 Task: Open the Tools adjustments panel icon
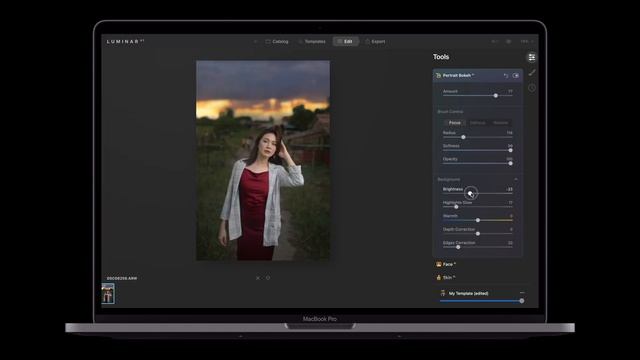pos(531,57)
